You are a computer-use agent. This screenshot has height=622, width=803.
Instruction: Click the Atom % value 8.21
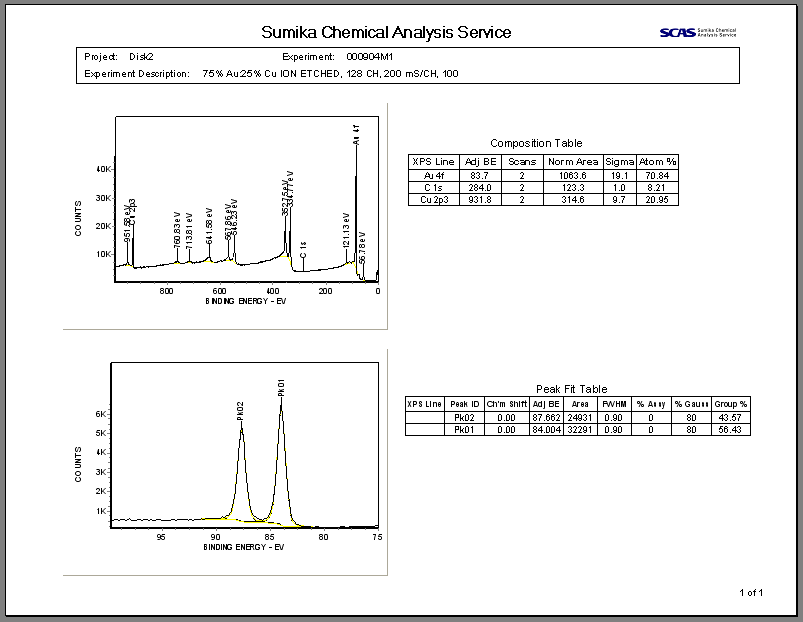656,188
